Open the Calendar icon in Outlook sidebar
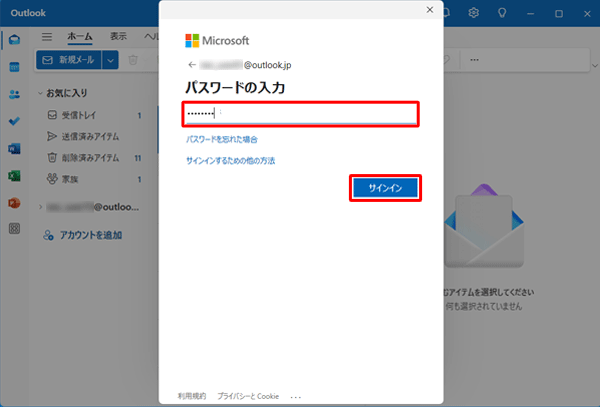This screenshot has width=600, height=407. pyautogui.click(x=15, y=67)
